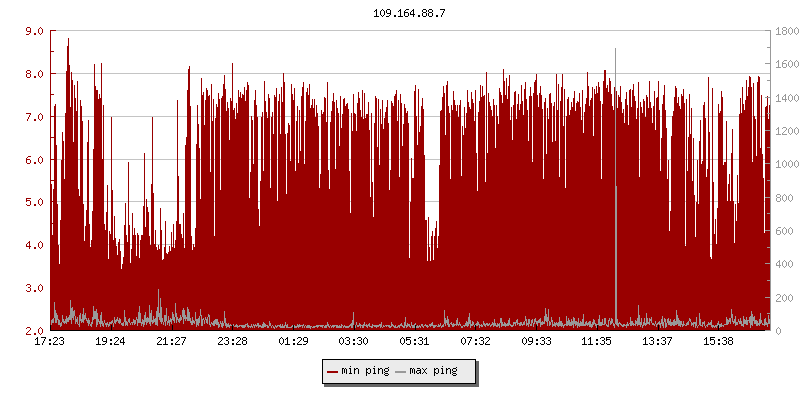Click the tall gray max ping spike
Image resolution: width=800 pixels, height=400 pixels.
[x=616, y=250]
